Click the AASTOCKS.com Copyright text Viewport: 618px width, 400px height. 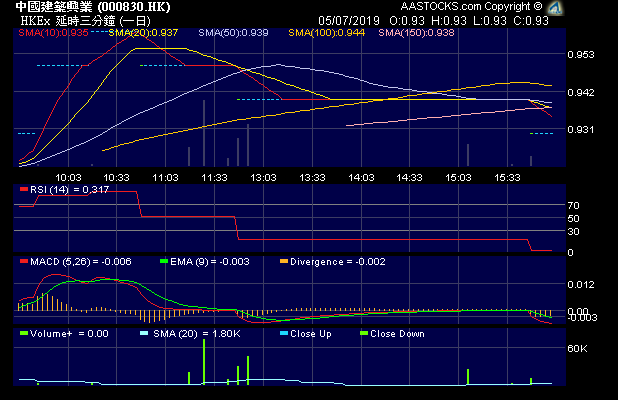coord(471,7)
